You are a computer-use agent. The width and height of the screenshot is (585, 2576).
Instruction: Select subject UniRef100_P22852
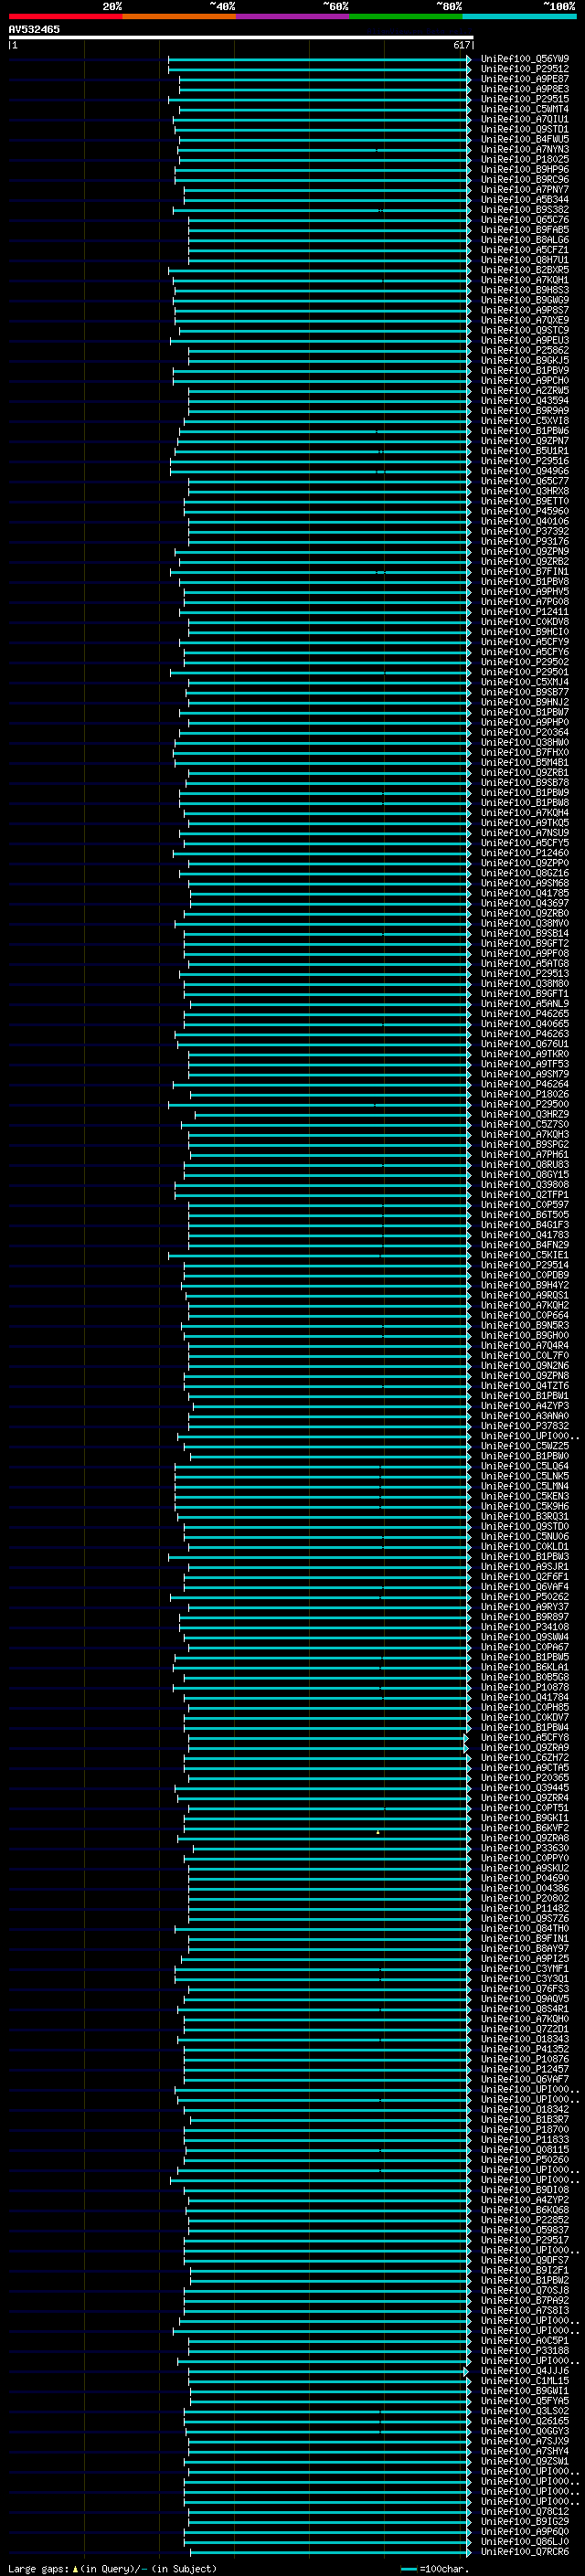pos(525,2220)
